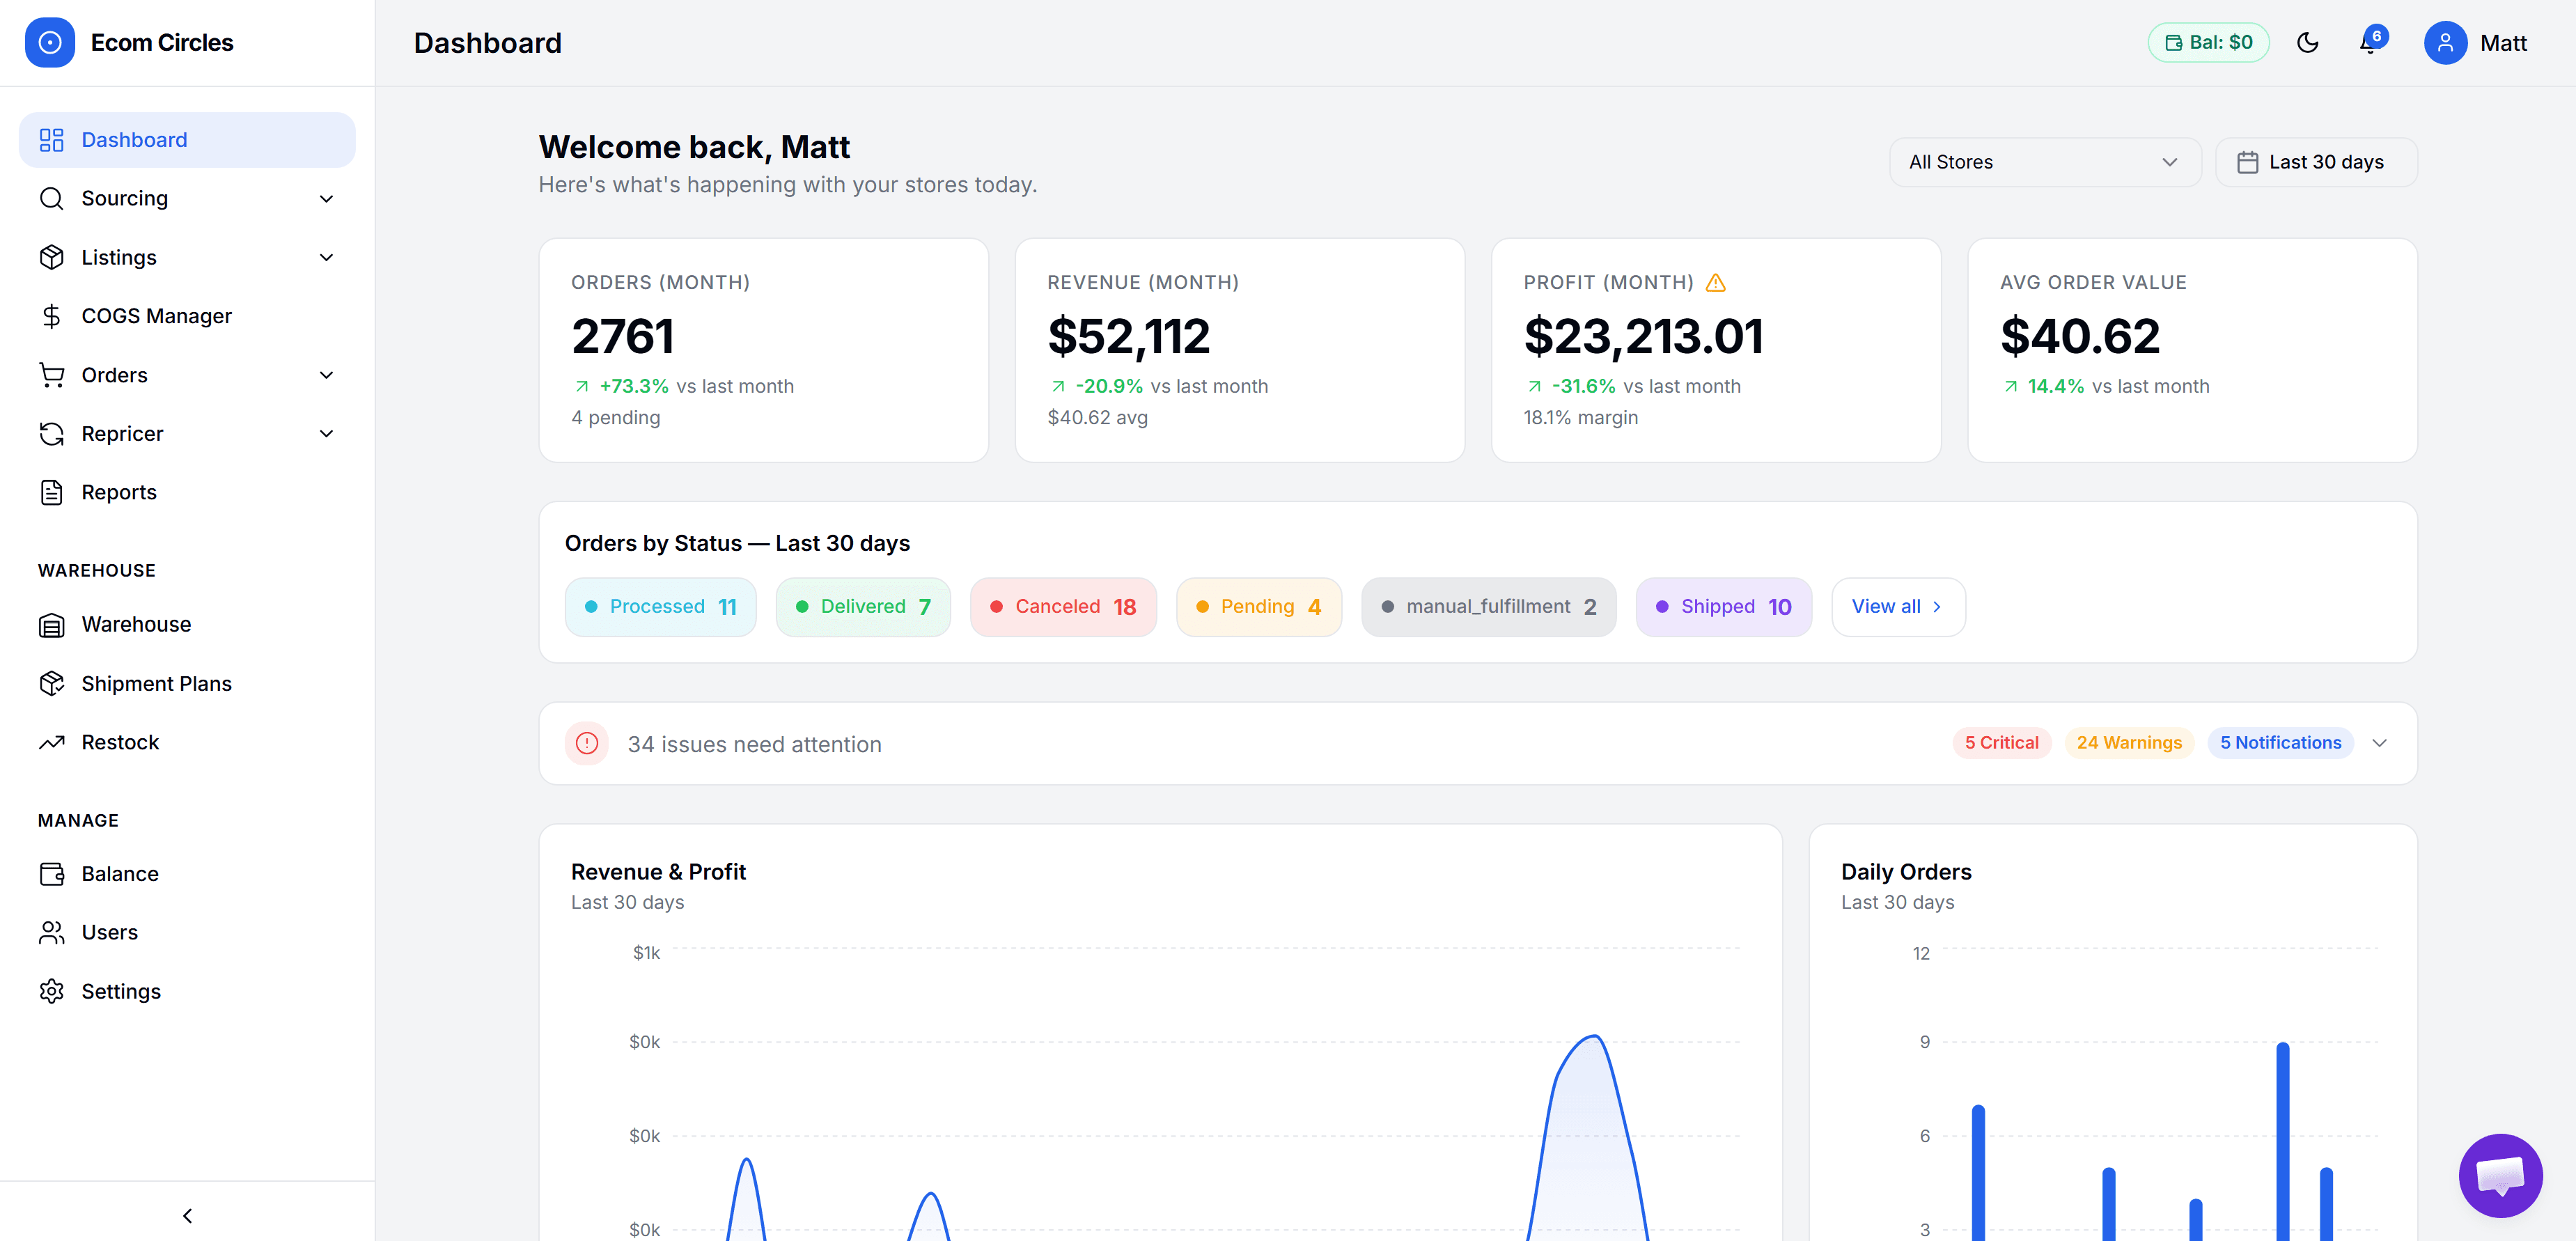
Task: Collapse the sidebar with the arrow
Action: 187,1215
